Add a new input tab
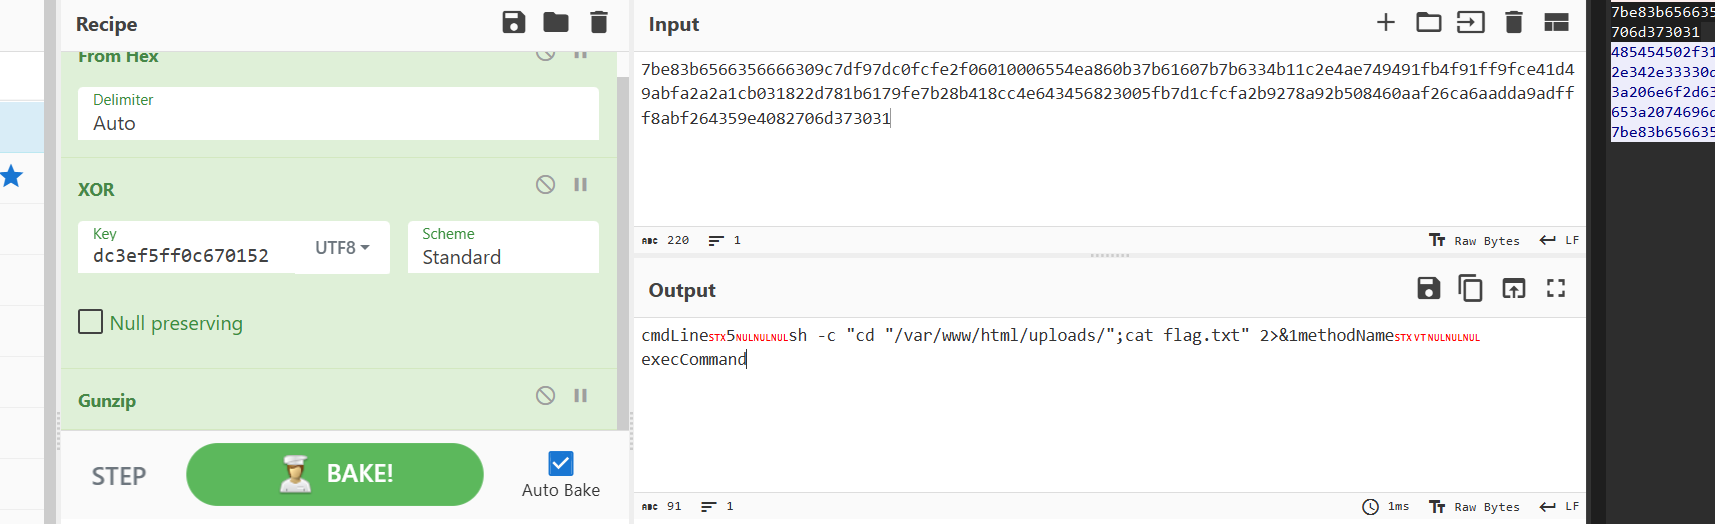 [x=1386, y=22]
